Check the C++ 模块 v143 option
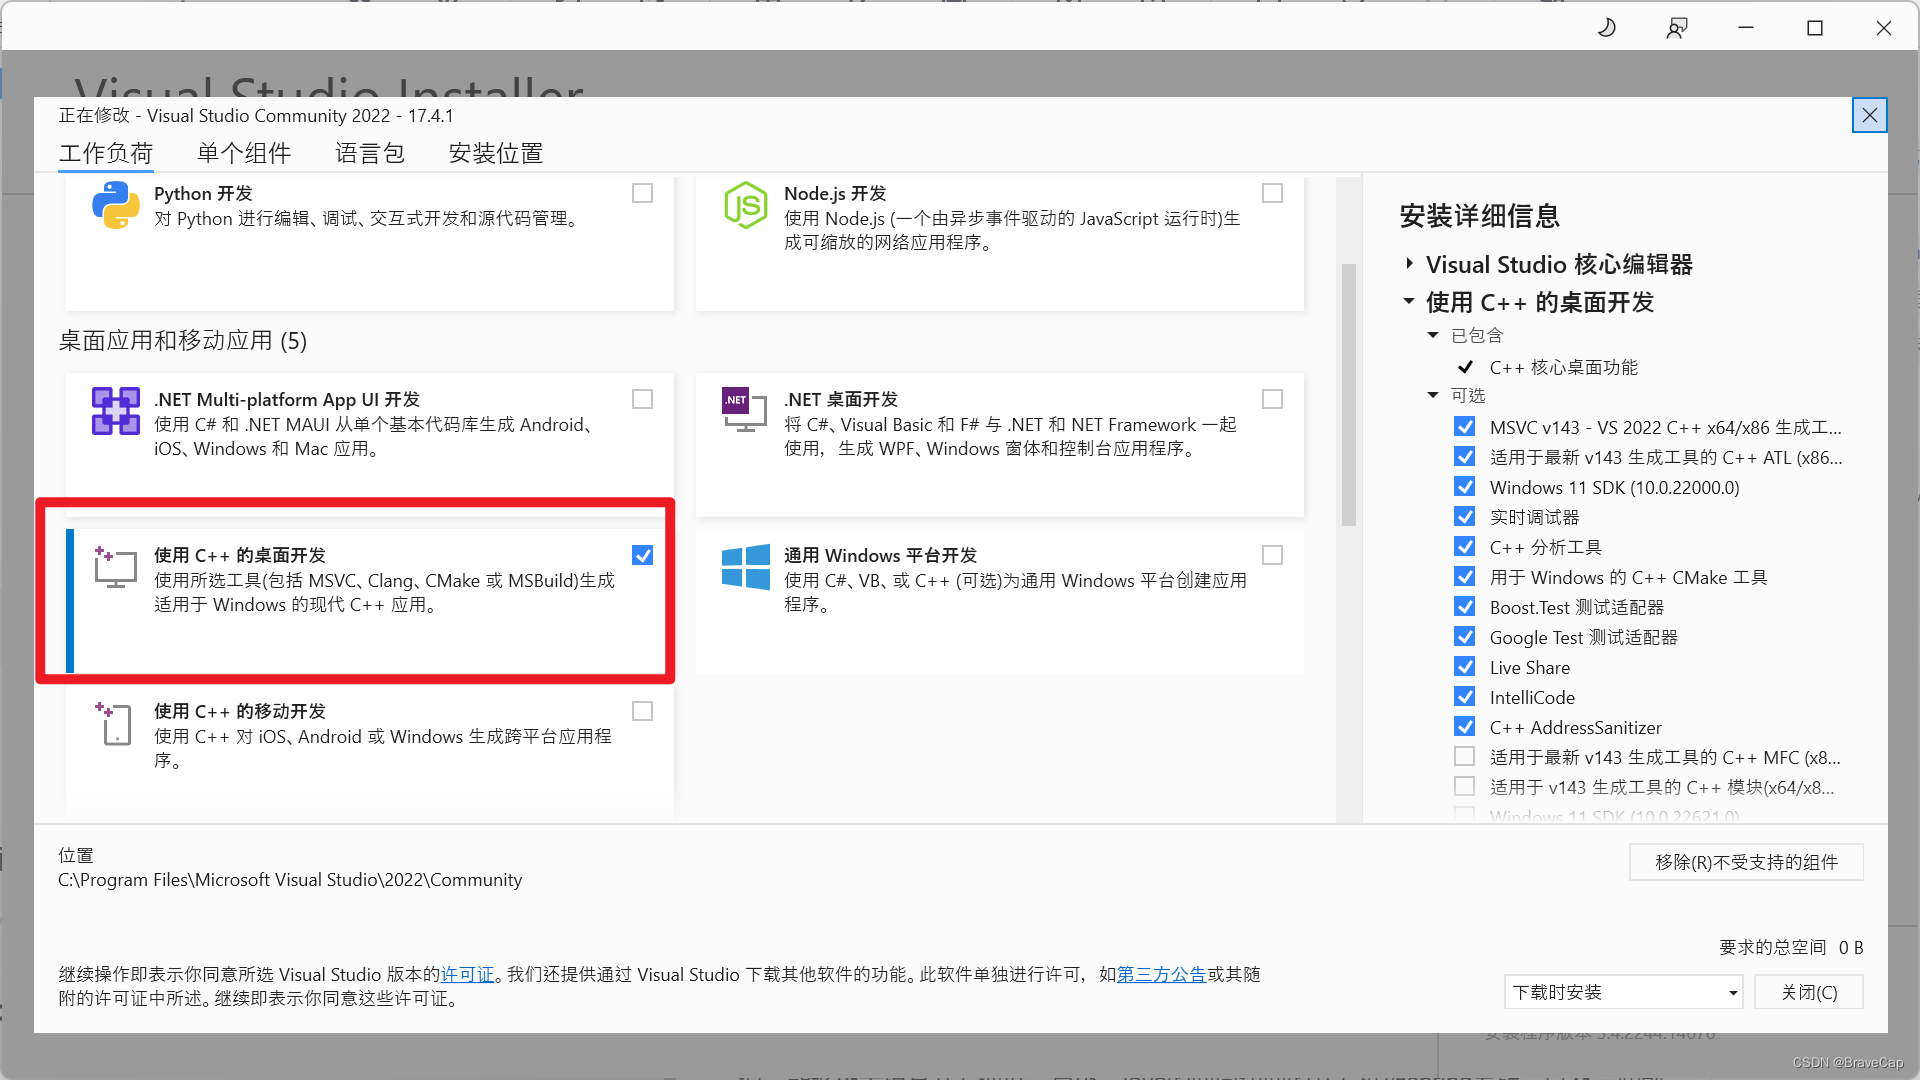 1465,786
